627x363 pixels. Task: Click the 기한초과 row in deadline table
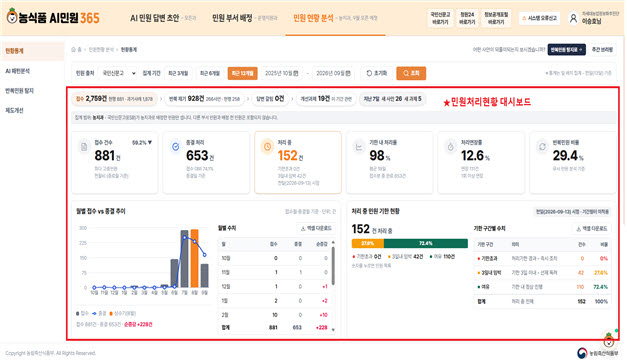[x=542, y=259]
